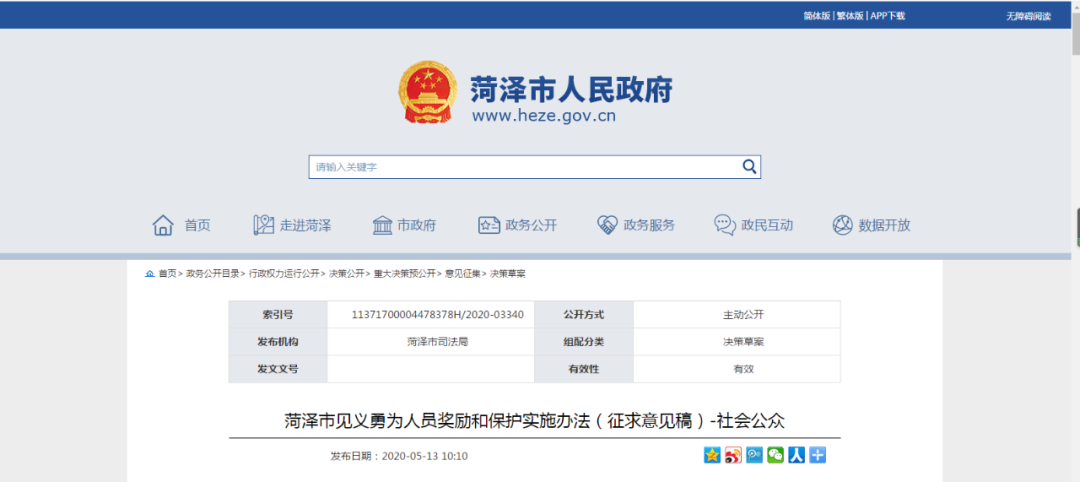Viewport: 1080px width, 482px height.
Task: Open 政务服务 navigation item
Action: (x=636, y=225)
